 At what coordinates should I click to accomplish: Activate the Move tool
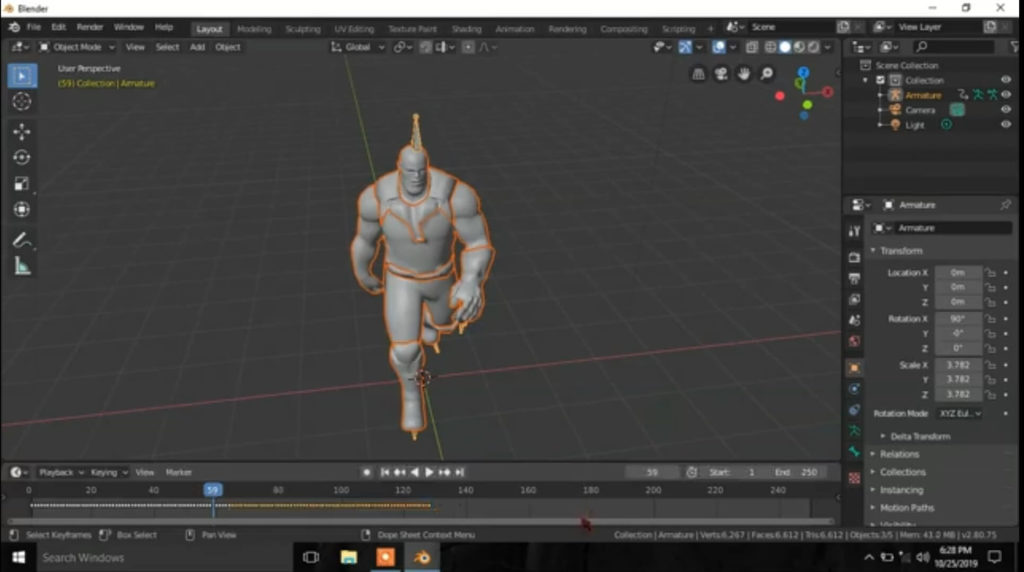tap(22, 132)
